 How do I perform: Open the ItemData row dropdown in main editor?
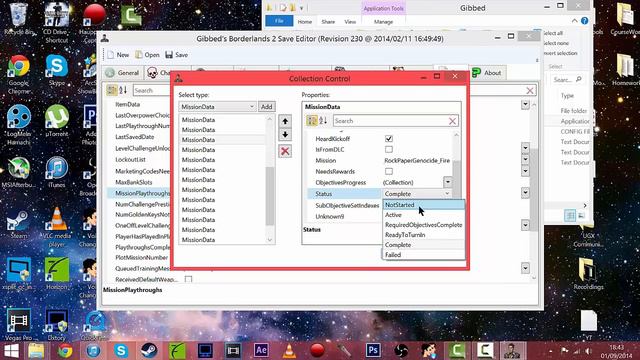[x=525, y=105]
